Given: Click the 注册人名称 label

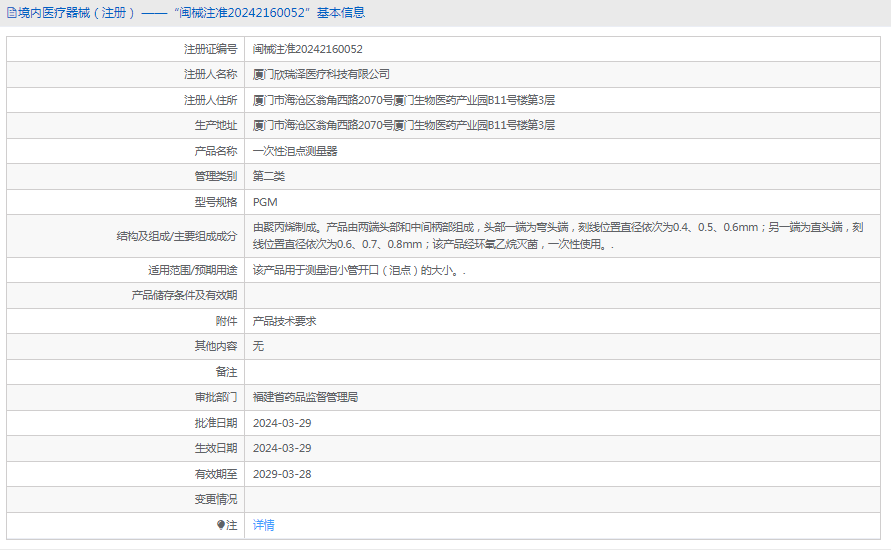Looking at the screenshot, I should pyautogui.click(x=210, y=74).
